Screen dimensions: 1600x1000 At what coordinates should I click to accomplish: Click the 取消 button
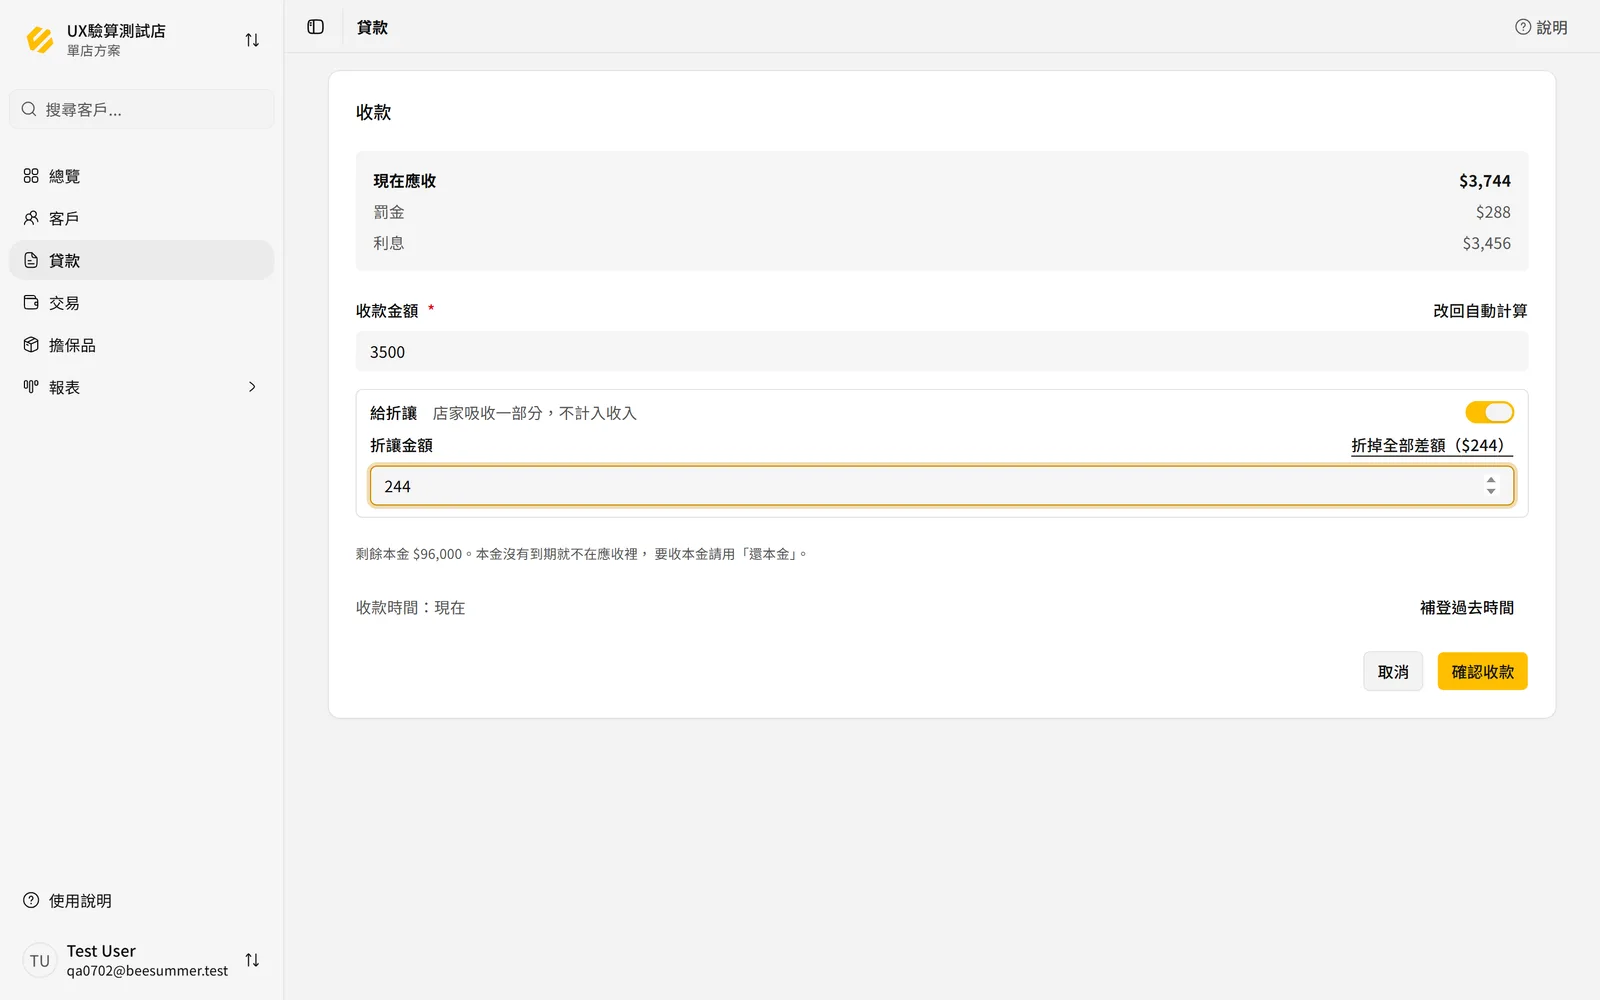1393,671
